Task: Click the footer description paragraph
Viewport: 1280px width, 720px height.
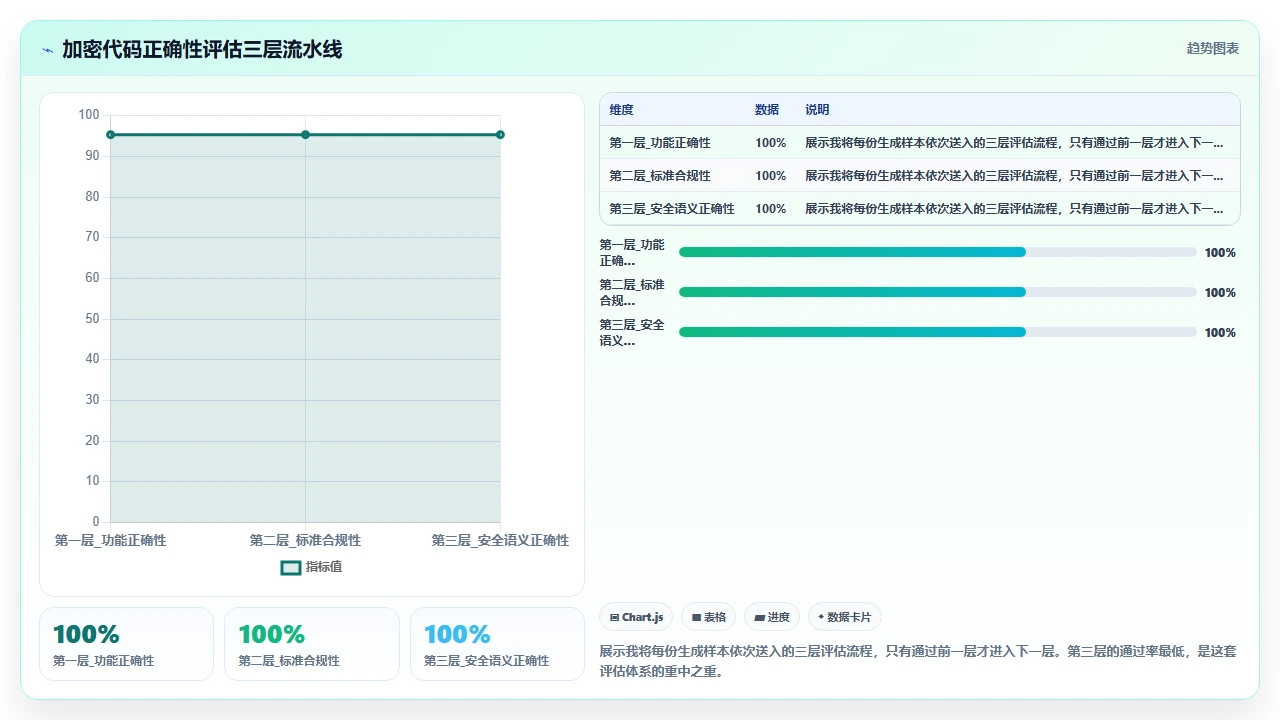Action: click(x=918, y=661)
